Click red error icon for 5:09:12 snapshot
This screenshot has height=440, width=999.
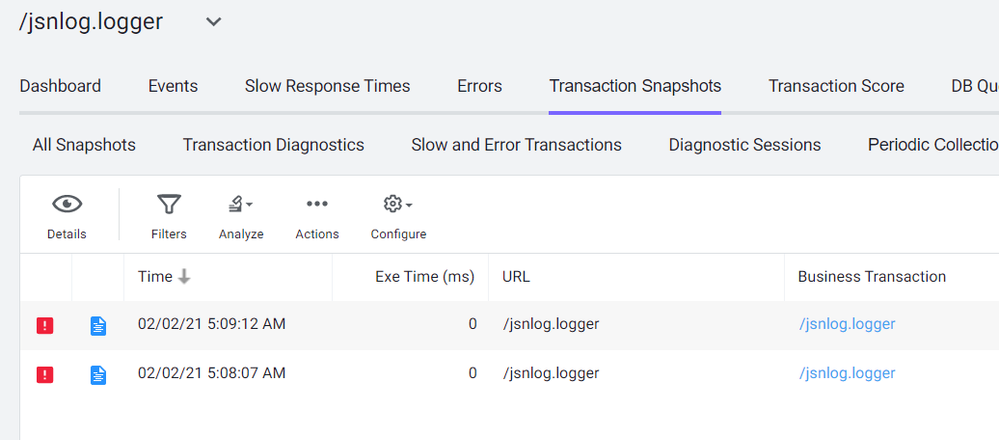[x=45, y=325]
